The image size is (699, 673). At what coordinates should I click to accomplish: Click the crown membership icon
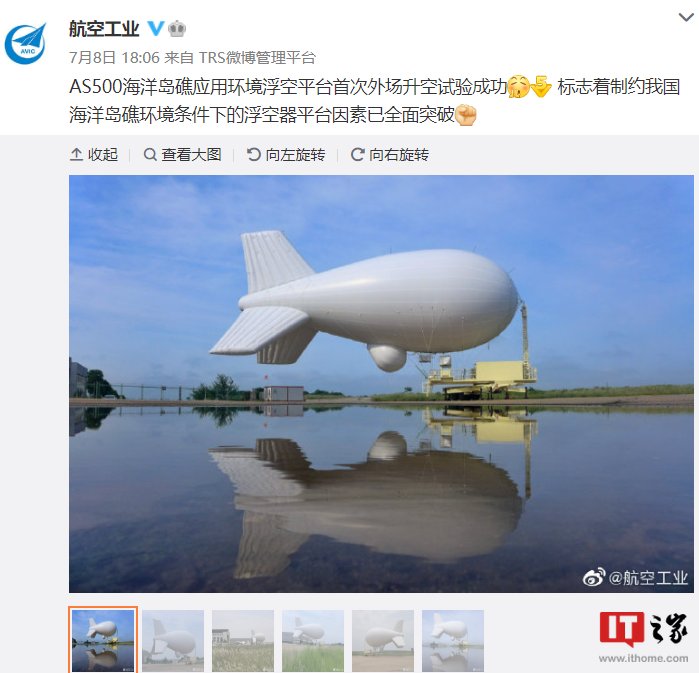click(x=177, y=29)
